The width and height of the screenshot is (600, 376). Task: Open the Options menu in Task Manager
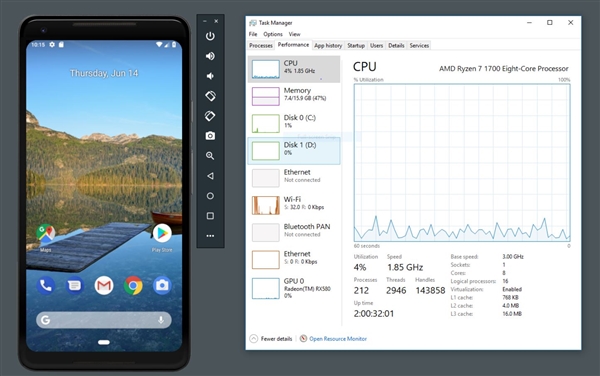tap(273, 34)
